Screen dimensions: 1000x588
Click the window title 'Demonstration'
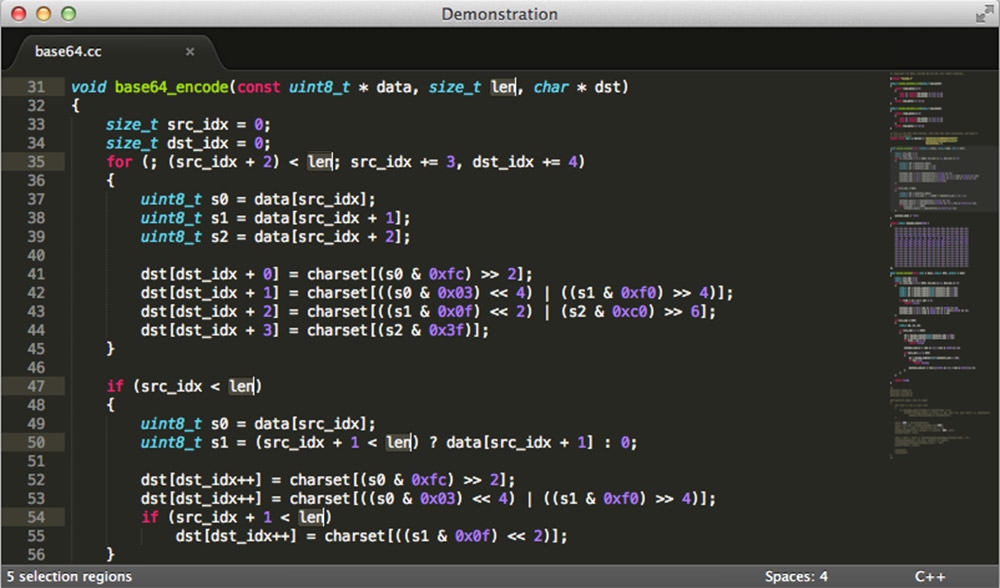[499, 14]
